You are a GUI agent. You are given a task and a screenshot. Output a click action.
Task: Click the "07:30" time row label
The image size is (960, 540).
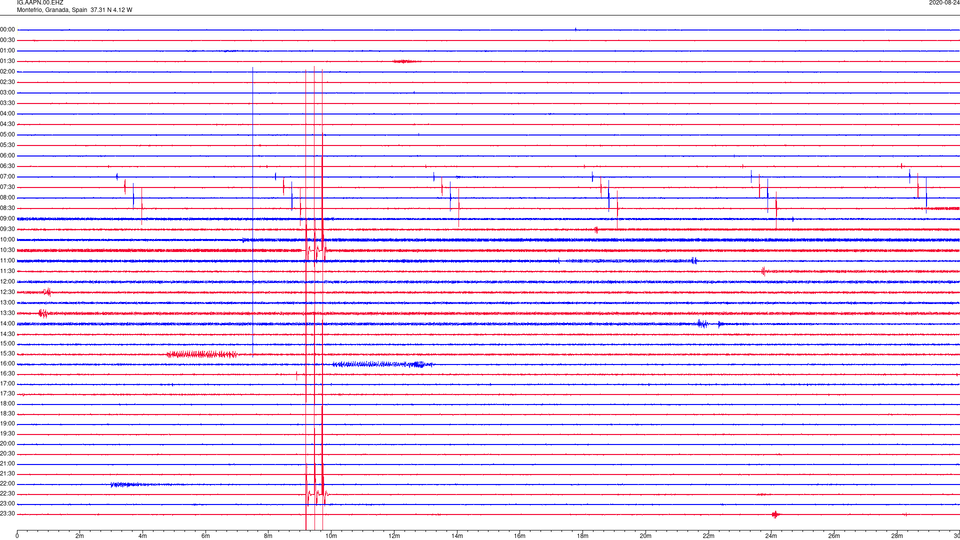[8, 187]
